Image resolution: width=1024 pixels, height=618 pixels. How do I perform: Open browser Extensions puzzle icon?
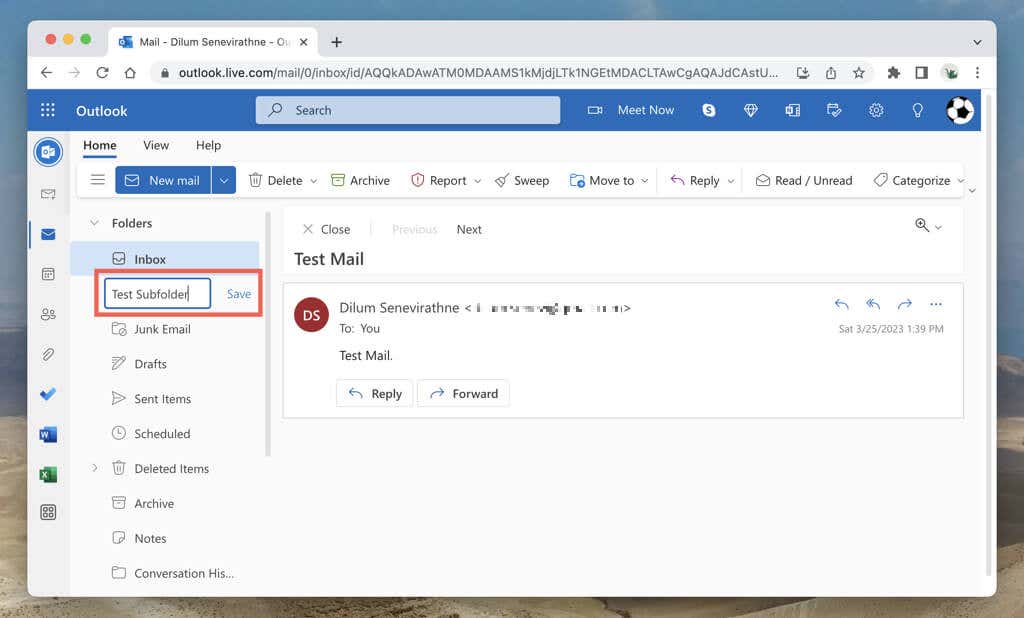pyautogui.click(x=893, y=73)
